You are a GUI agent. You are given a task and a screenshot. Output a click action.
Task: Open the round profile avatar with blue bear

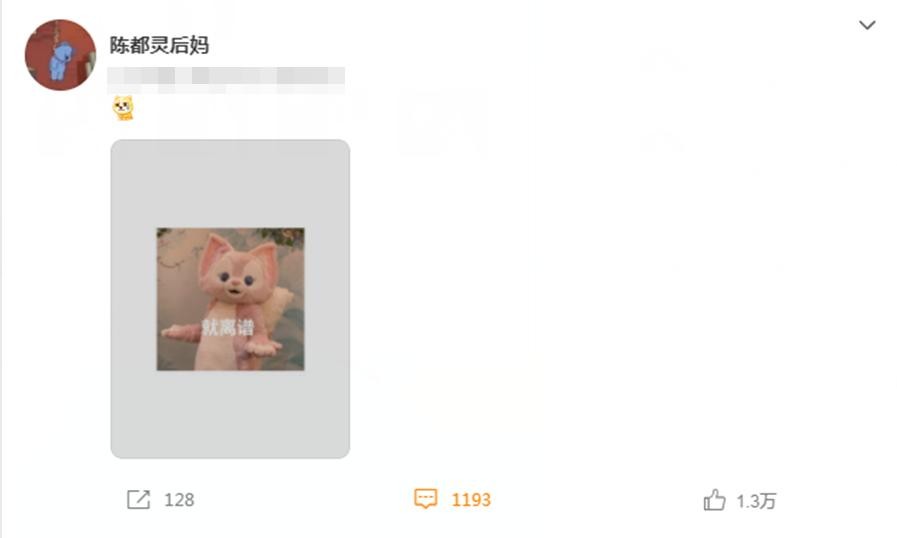60,55
